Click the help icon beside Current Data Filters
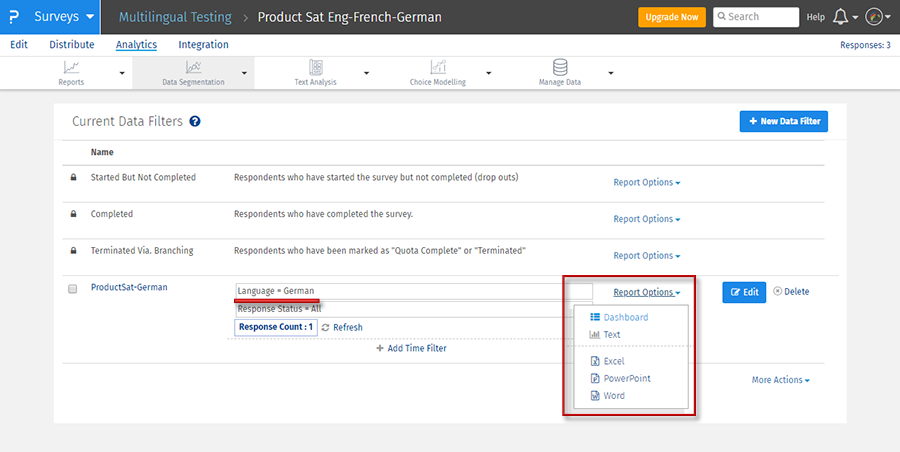This screenshot has width=900, height=452. click(195, 122)
